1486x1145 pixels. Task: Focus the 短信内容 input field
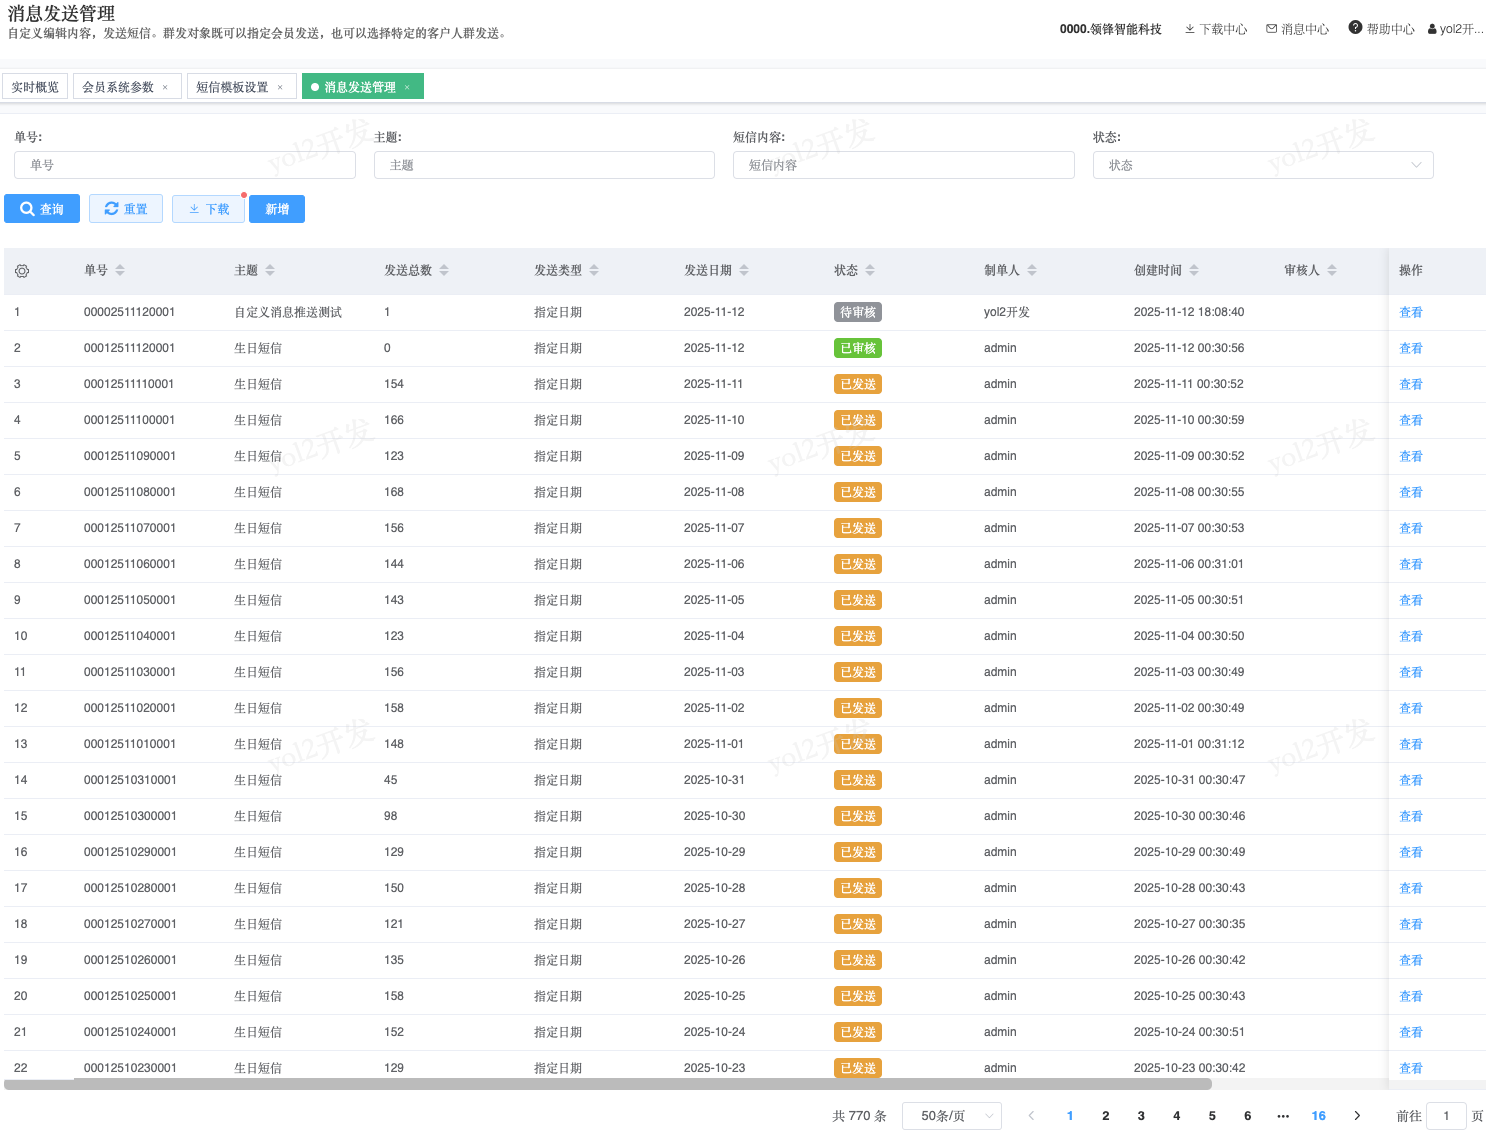903,165
